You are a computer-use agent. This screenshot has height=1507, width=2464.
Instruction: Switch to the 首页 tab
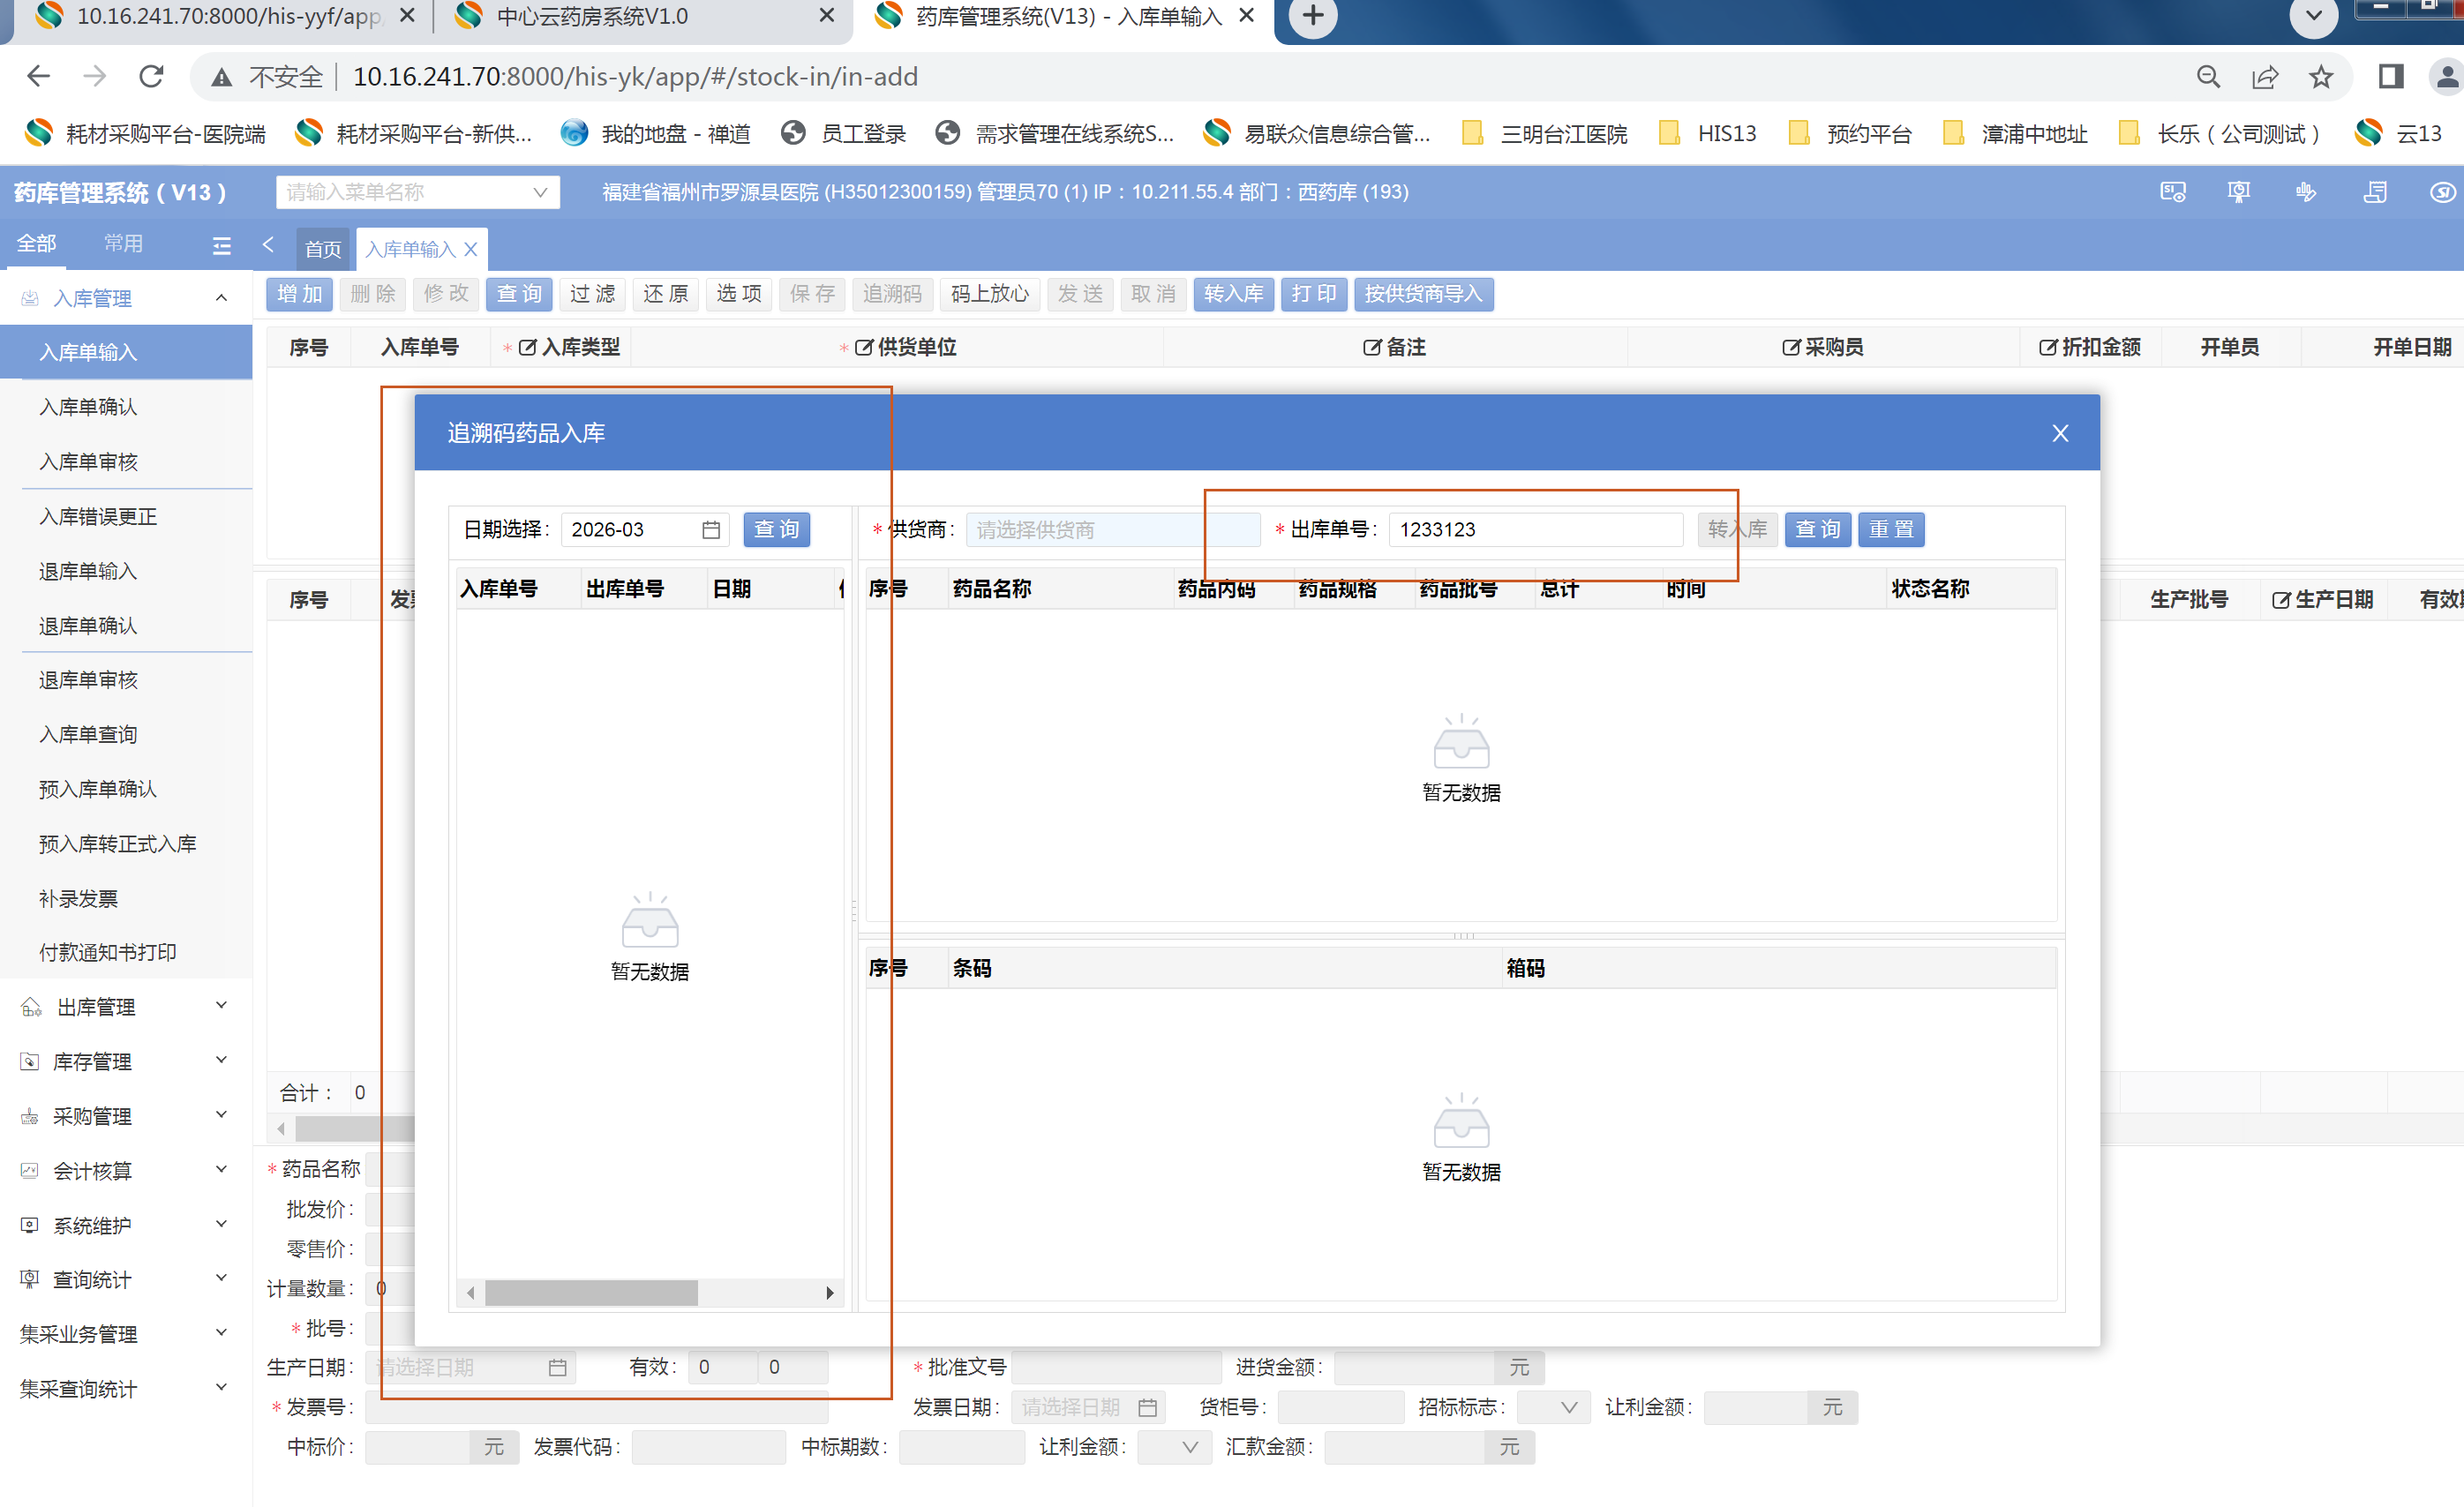click(x=323, y=249)
